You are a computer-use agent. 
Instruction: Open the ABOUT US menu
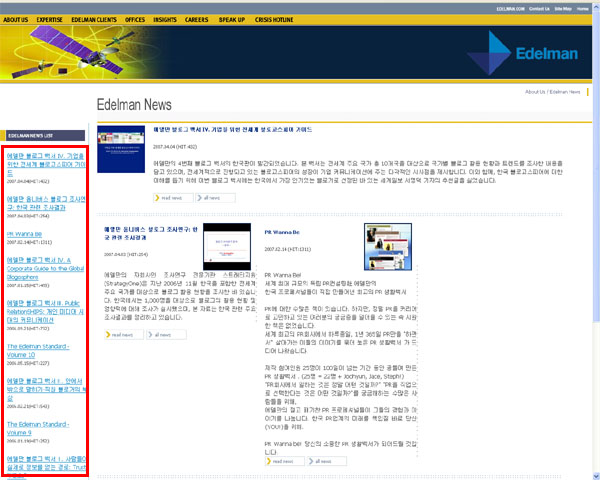pos(16,20)
